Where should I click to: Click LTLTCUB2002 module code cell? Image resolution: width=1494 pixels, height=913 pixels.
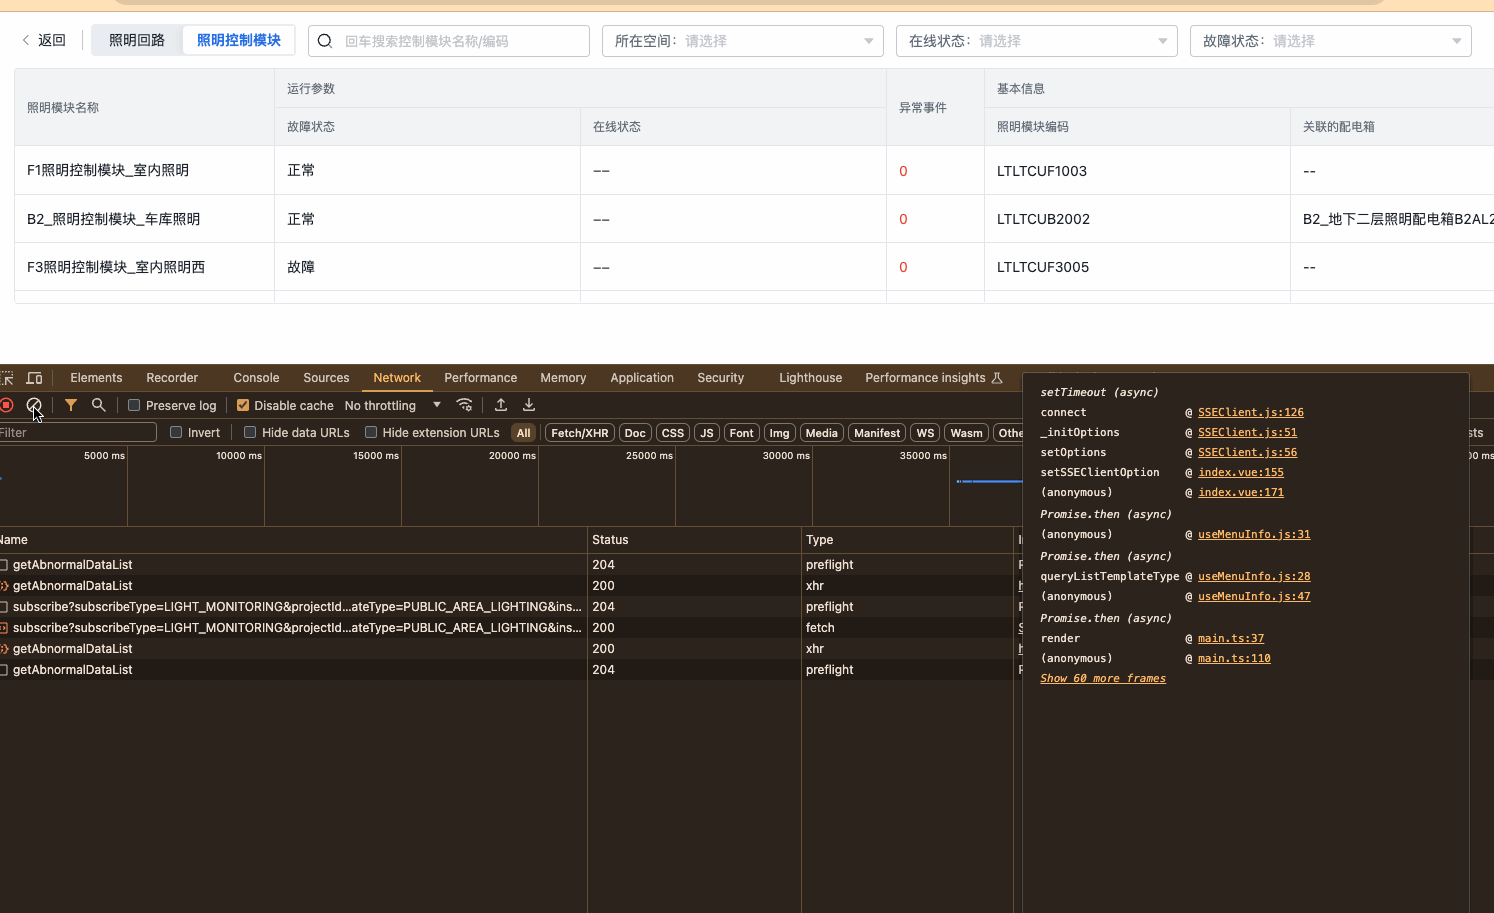tap(1043, 219)
